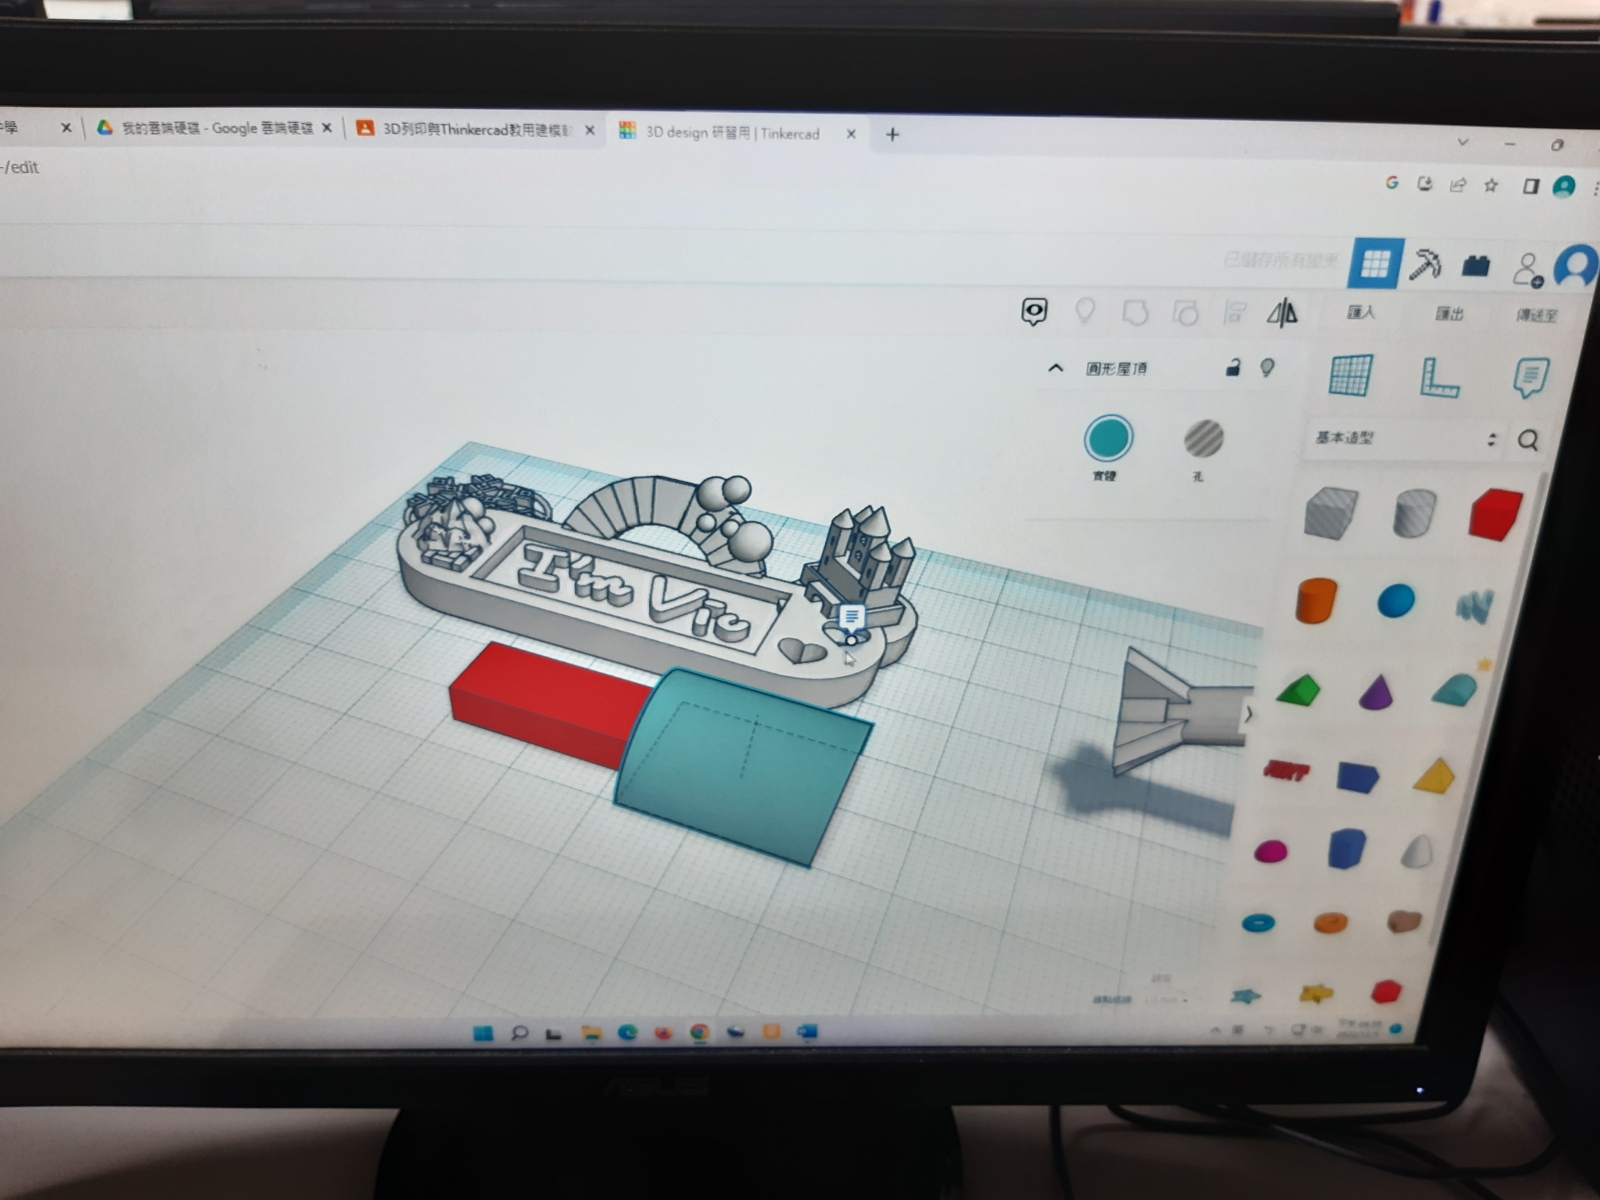Click the notes visibility eye icon

pos(1034,312)
